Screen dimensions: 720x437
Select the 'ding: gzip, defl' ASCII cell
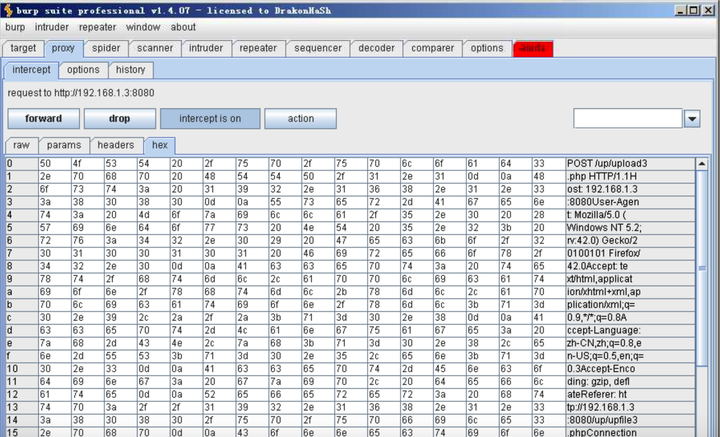click(630, 382)
